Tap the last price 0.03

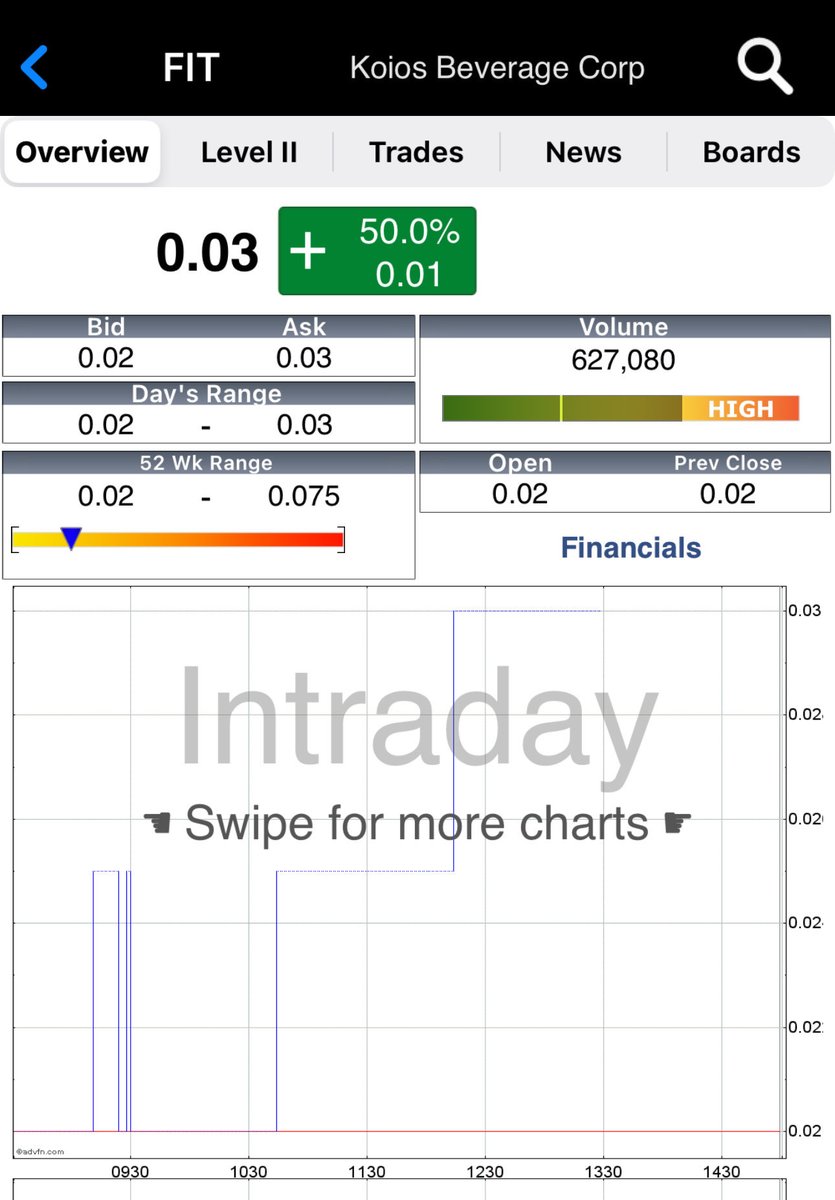(207, 252)
